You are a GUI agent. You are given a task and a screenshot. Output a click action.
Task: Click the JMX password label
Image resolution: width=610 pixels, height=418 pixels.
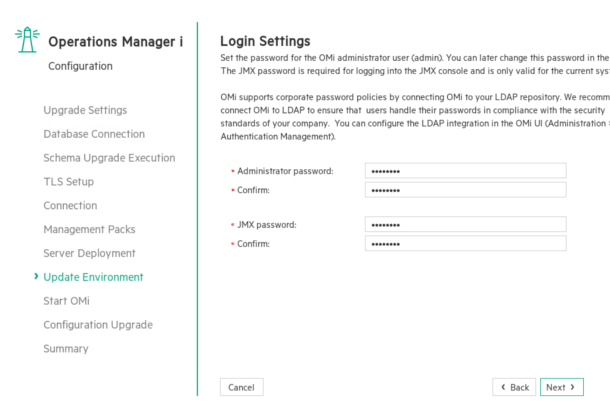tap(266, 225)
